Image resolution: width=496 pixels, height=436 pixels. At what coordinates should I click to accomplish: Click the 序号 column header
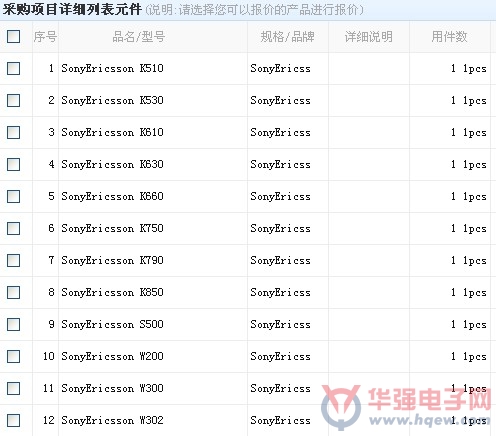pyautogui.click(x=45, y=37)
